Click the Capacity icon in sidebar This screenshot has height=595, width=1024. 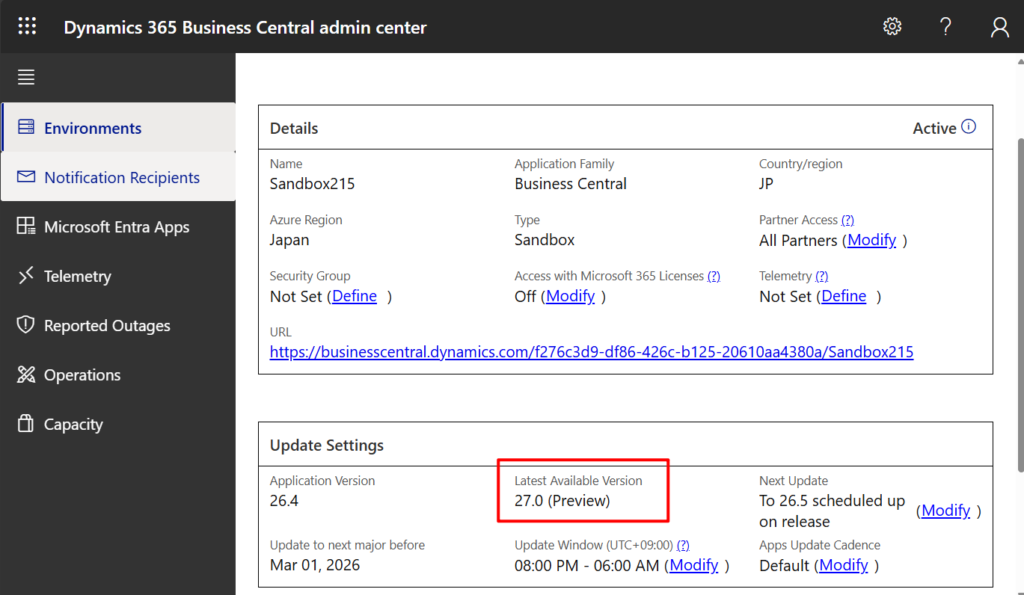[x=26, y=424]
